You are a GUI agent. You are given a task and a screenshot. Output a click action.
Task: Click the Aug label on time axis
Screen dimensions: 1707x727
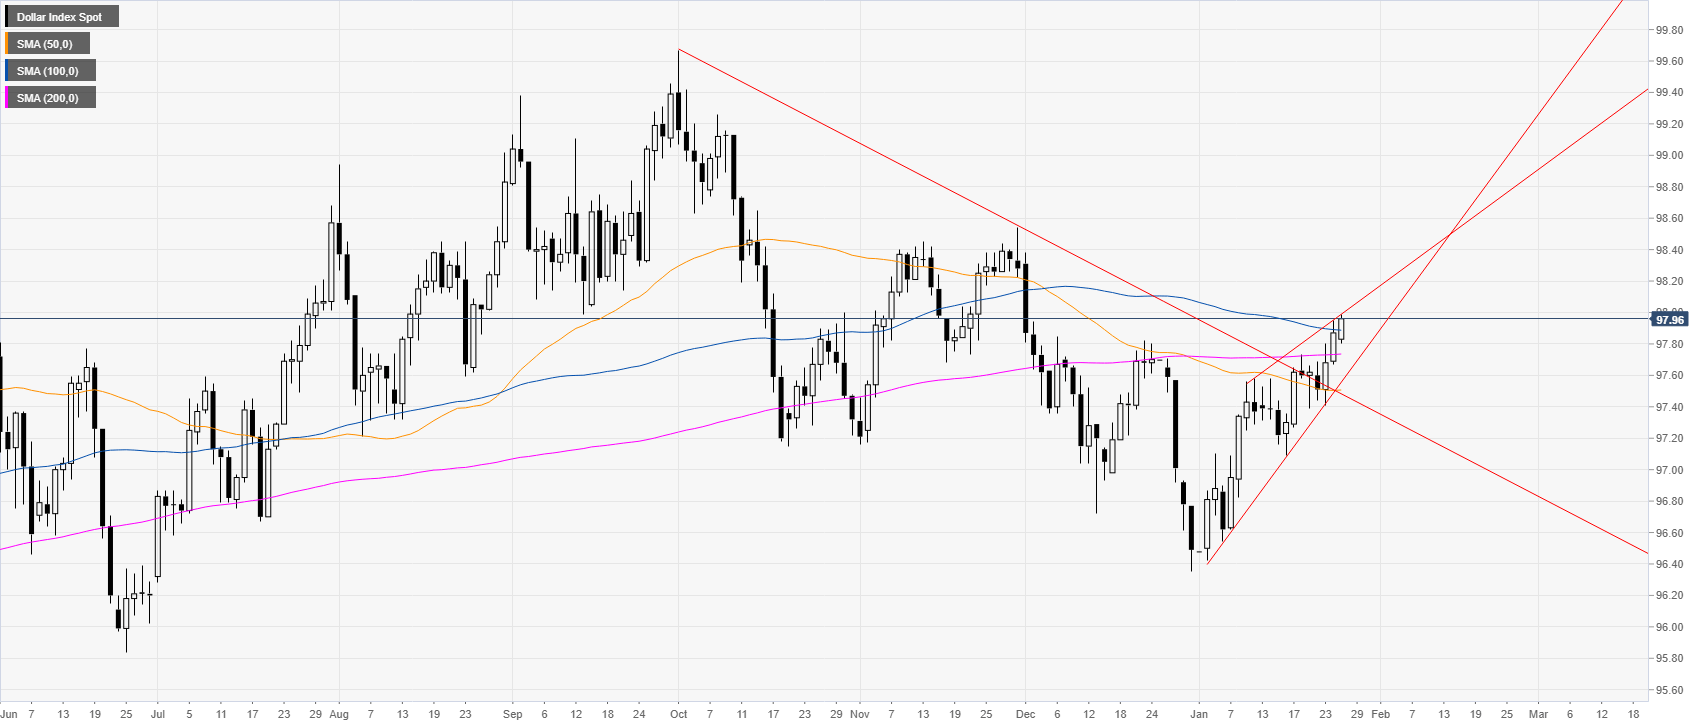(x=338, y=714)
